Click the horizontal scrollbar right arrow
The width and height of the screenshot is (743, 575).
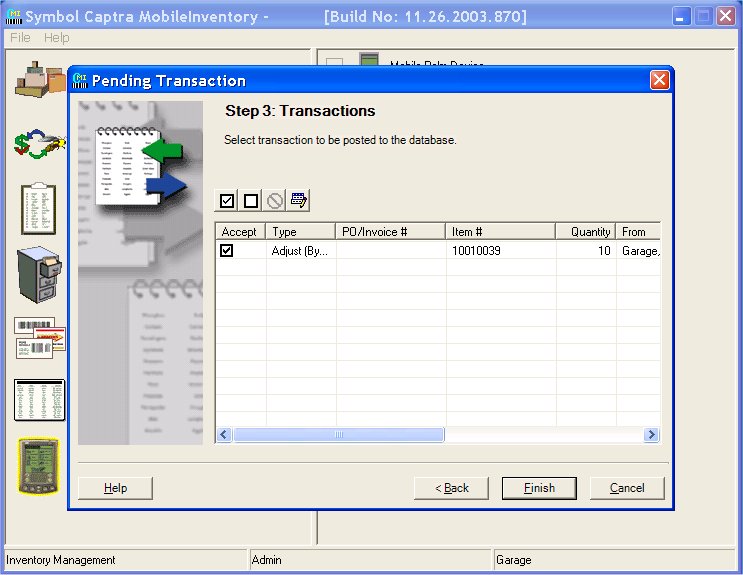(652, 434)
